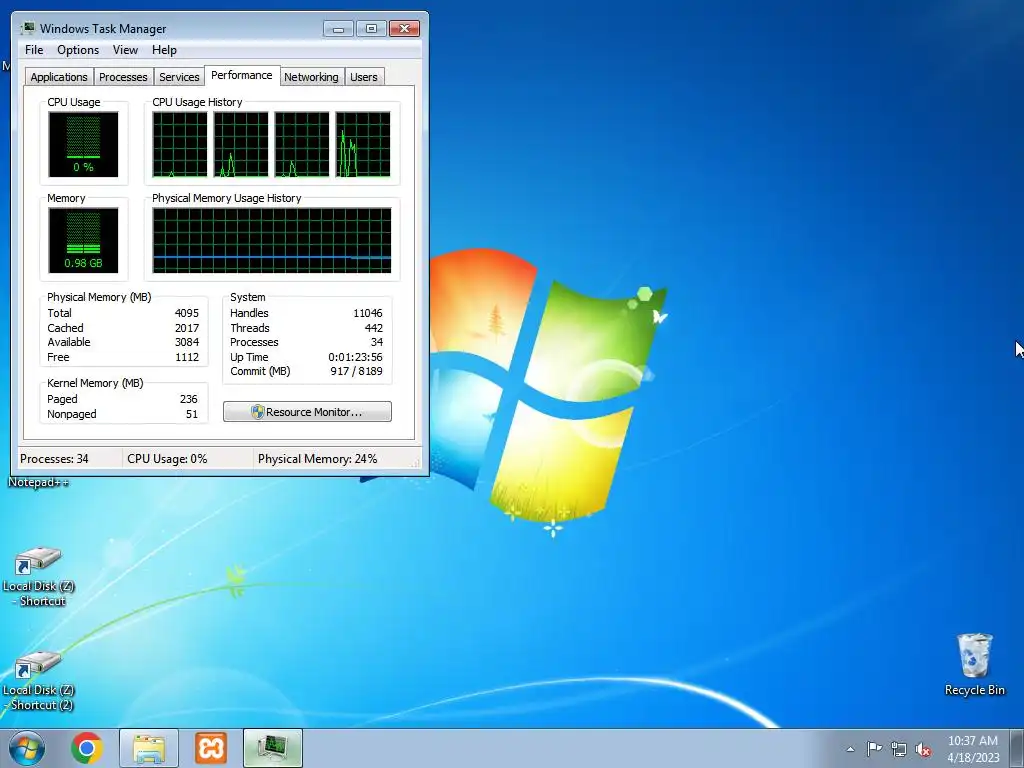Select the Performance tab

tap(242, 75)
